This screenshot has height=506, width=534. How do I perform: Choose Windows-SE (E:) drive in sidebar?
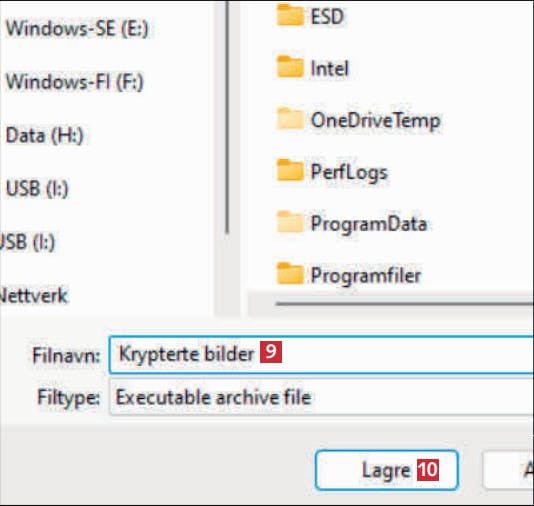[x=77, y=28]
